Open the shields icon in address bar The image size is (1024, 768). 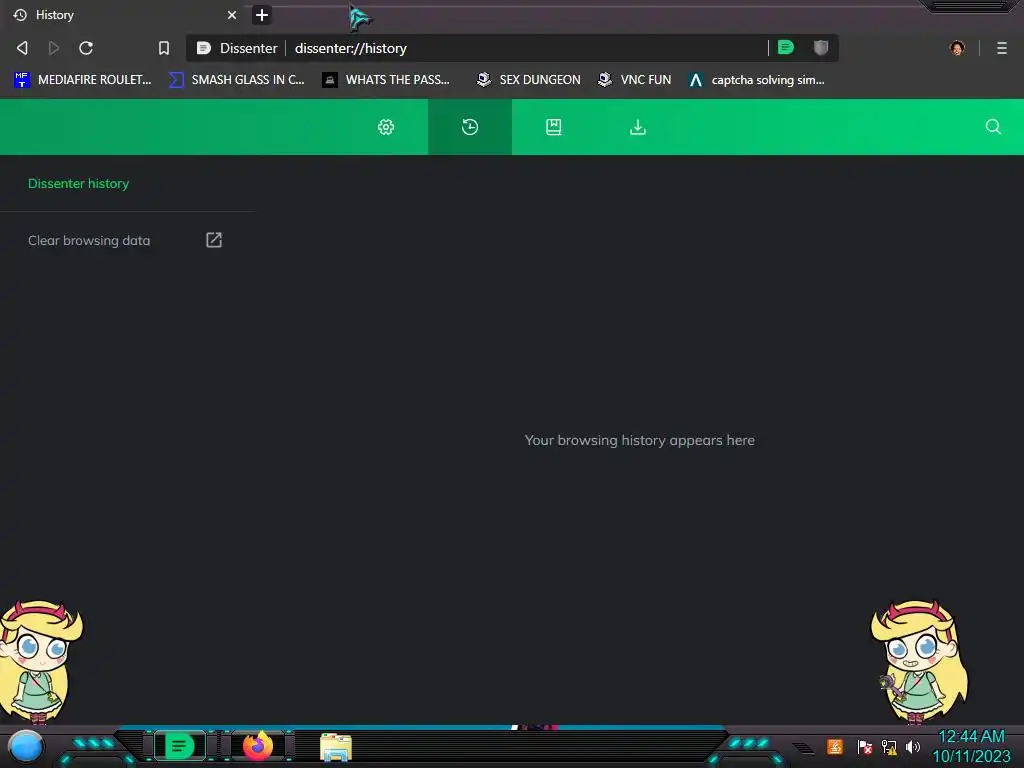tap(821, 47)
